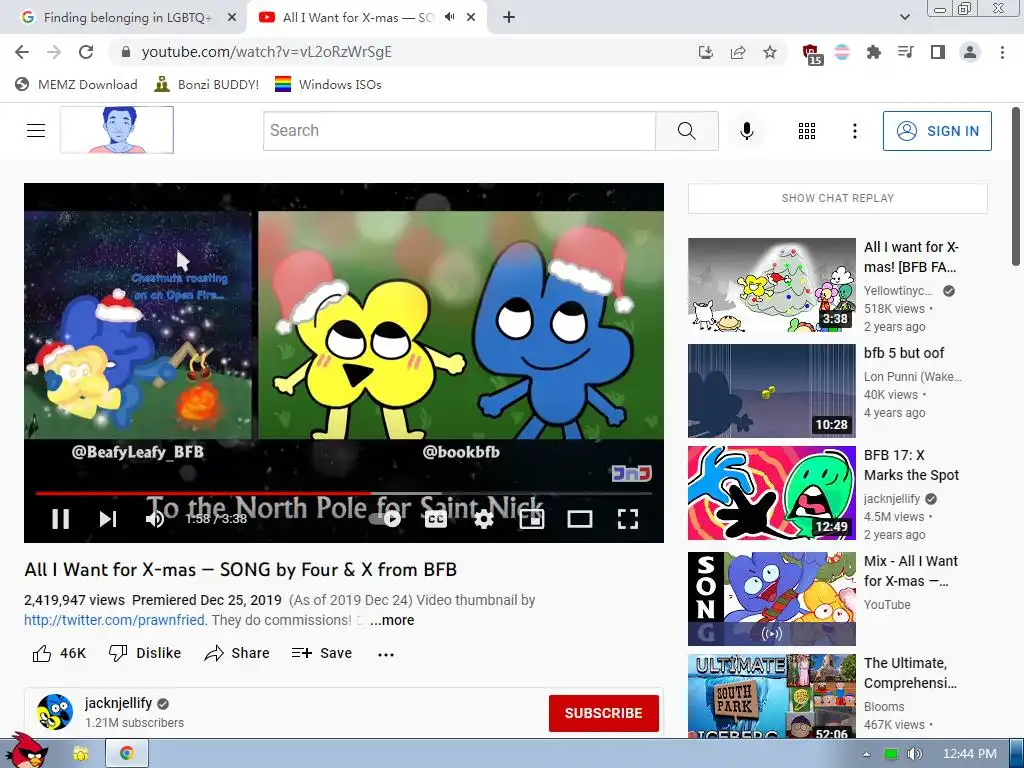Viewport: 1024px width, 768px height.
Task: Open Chrome three-dot menu
Action: pyautogui.click(x=1002, y=52)
